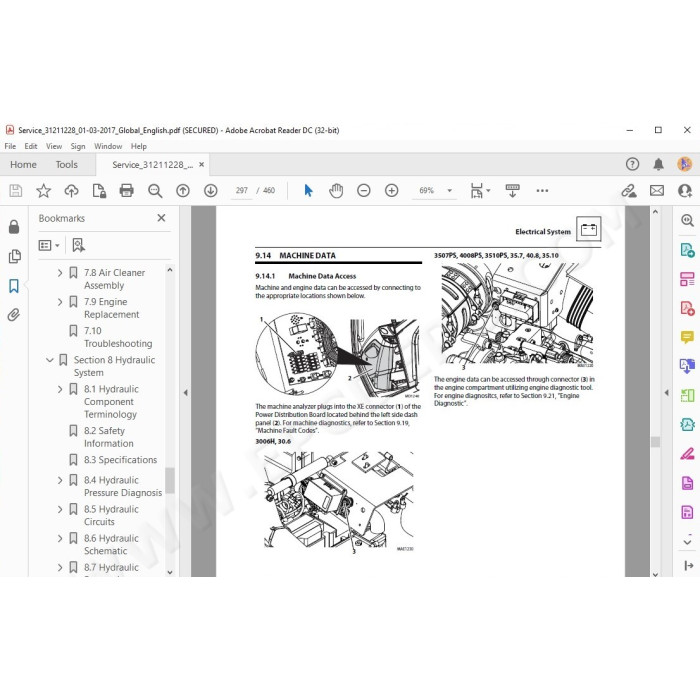Bookmark file with the star icon
The height and width of the screenshot is (700, 700).
(43, 191)
